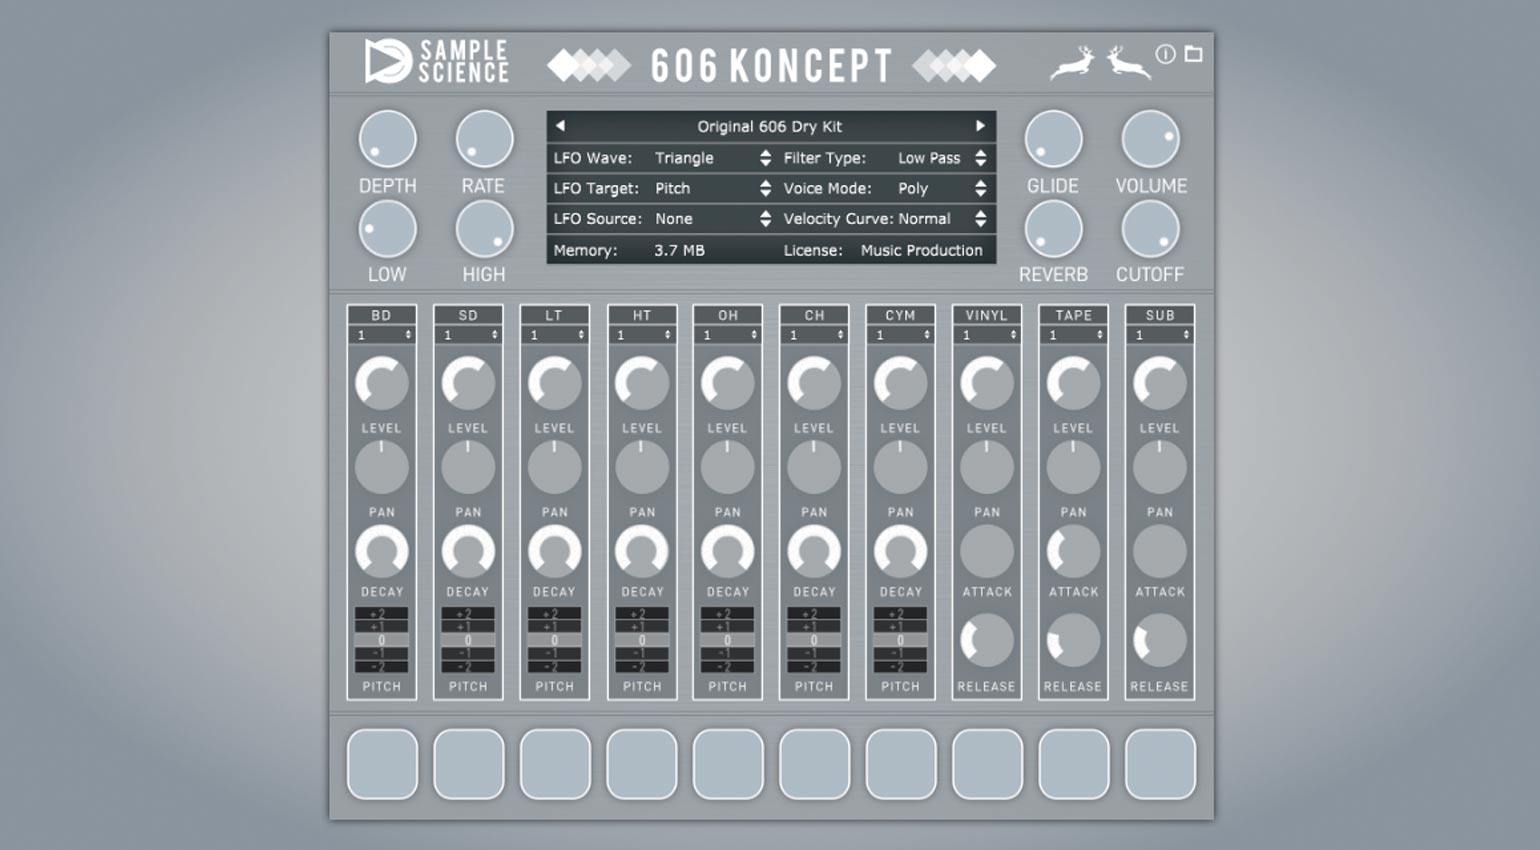Set CH pitch to 0
This screenshot has width=1540, height=850.
[814, 640]
